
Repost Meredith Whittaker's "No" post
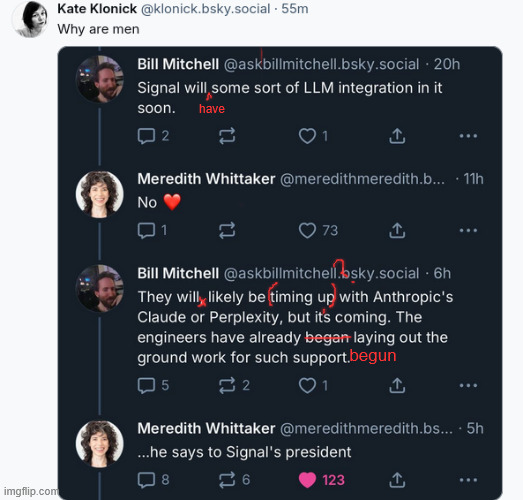[227, 230]
